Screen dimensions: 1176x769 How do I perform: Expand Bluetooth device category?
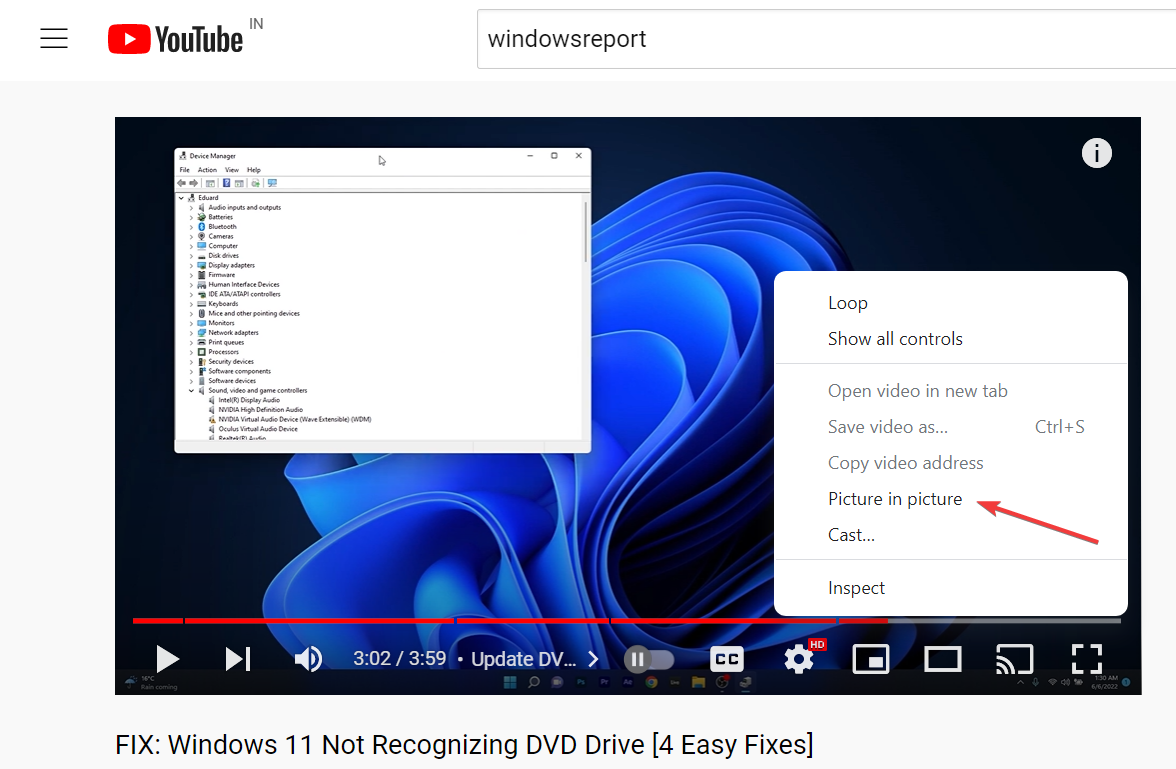pyautogui.click(x=191, y=227)
